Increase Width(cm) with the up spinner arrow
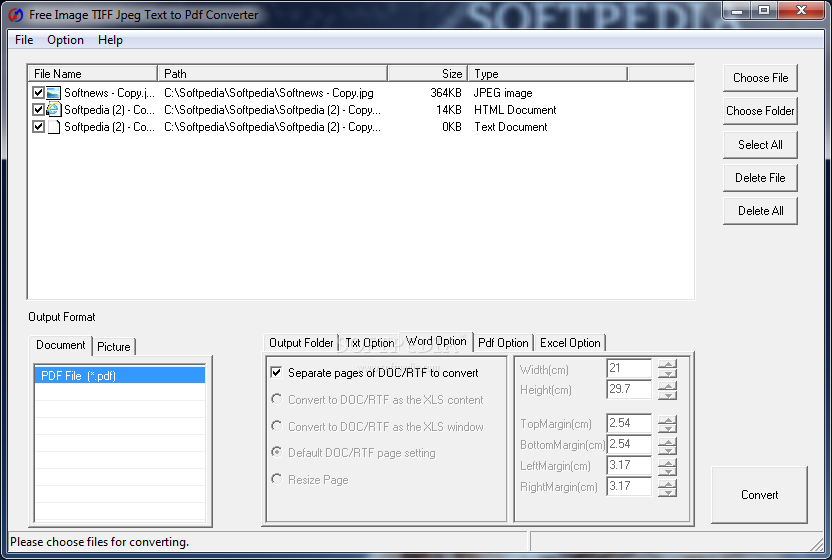 pyautogui.click(x=667, y=364)
